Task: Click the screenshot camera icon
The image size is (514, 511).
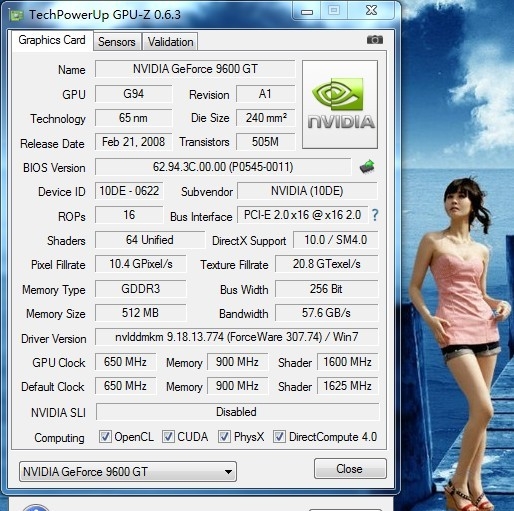Action: [x=375, y=40]
